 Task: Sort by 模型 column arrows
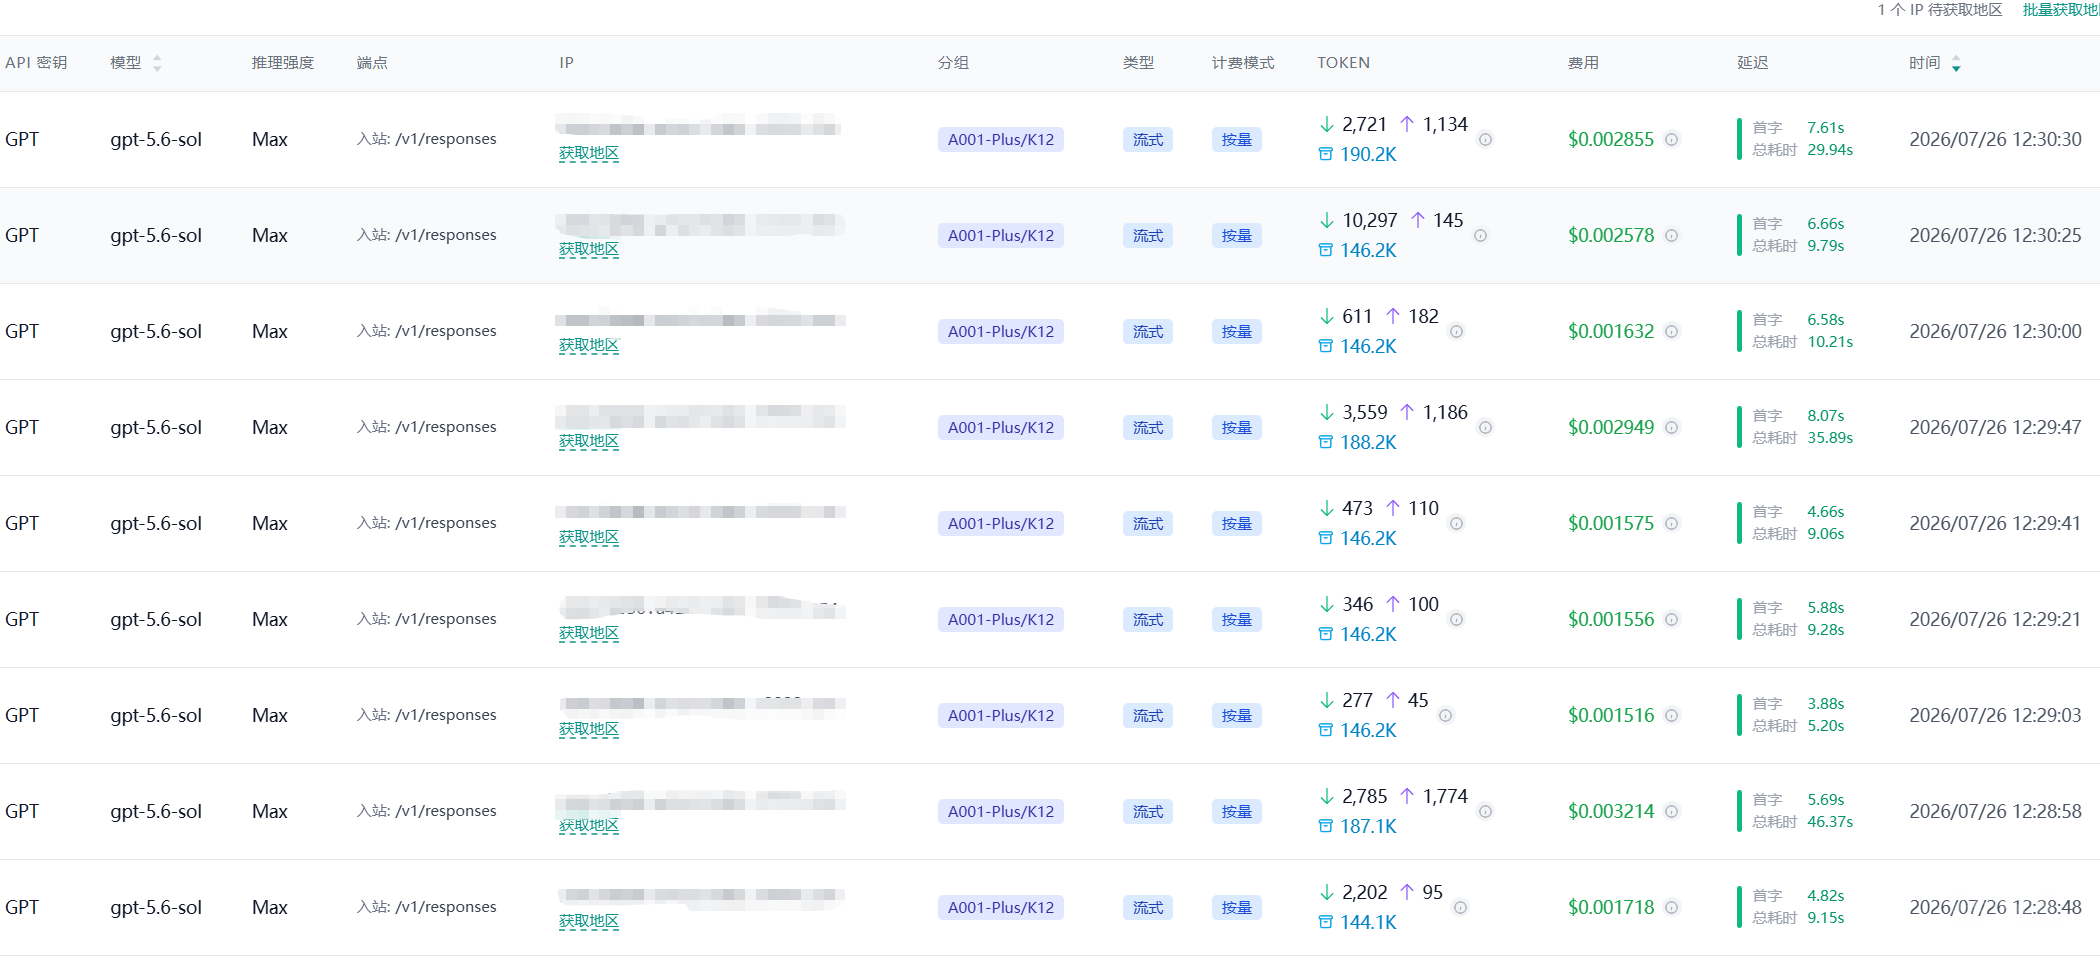pos(157,63)
